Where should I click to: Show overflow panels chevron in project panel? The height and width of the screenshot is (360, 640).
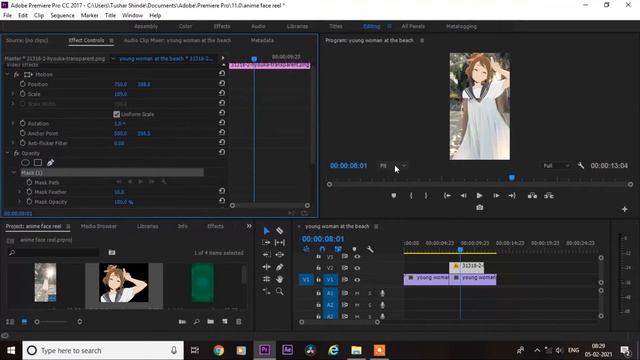pyautogui.click(x=249, y=226)
